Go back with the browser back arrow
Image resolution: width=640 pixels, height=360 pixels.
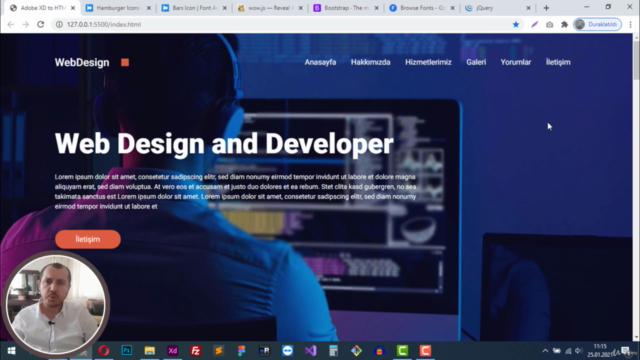tap(11, 24)
